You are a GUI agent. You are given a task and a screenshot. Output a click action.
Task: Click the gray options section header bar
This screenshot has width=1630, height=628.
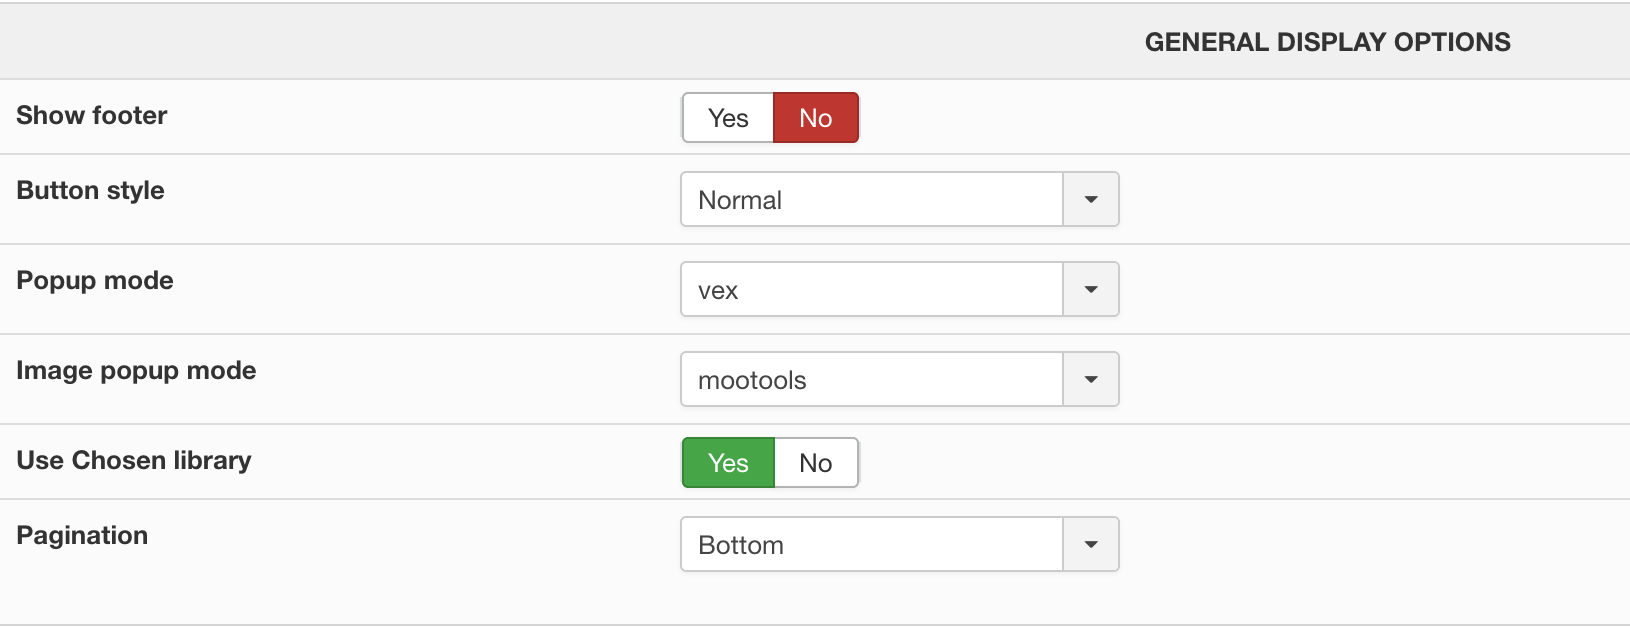(x=500, y=42)
